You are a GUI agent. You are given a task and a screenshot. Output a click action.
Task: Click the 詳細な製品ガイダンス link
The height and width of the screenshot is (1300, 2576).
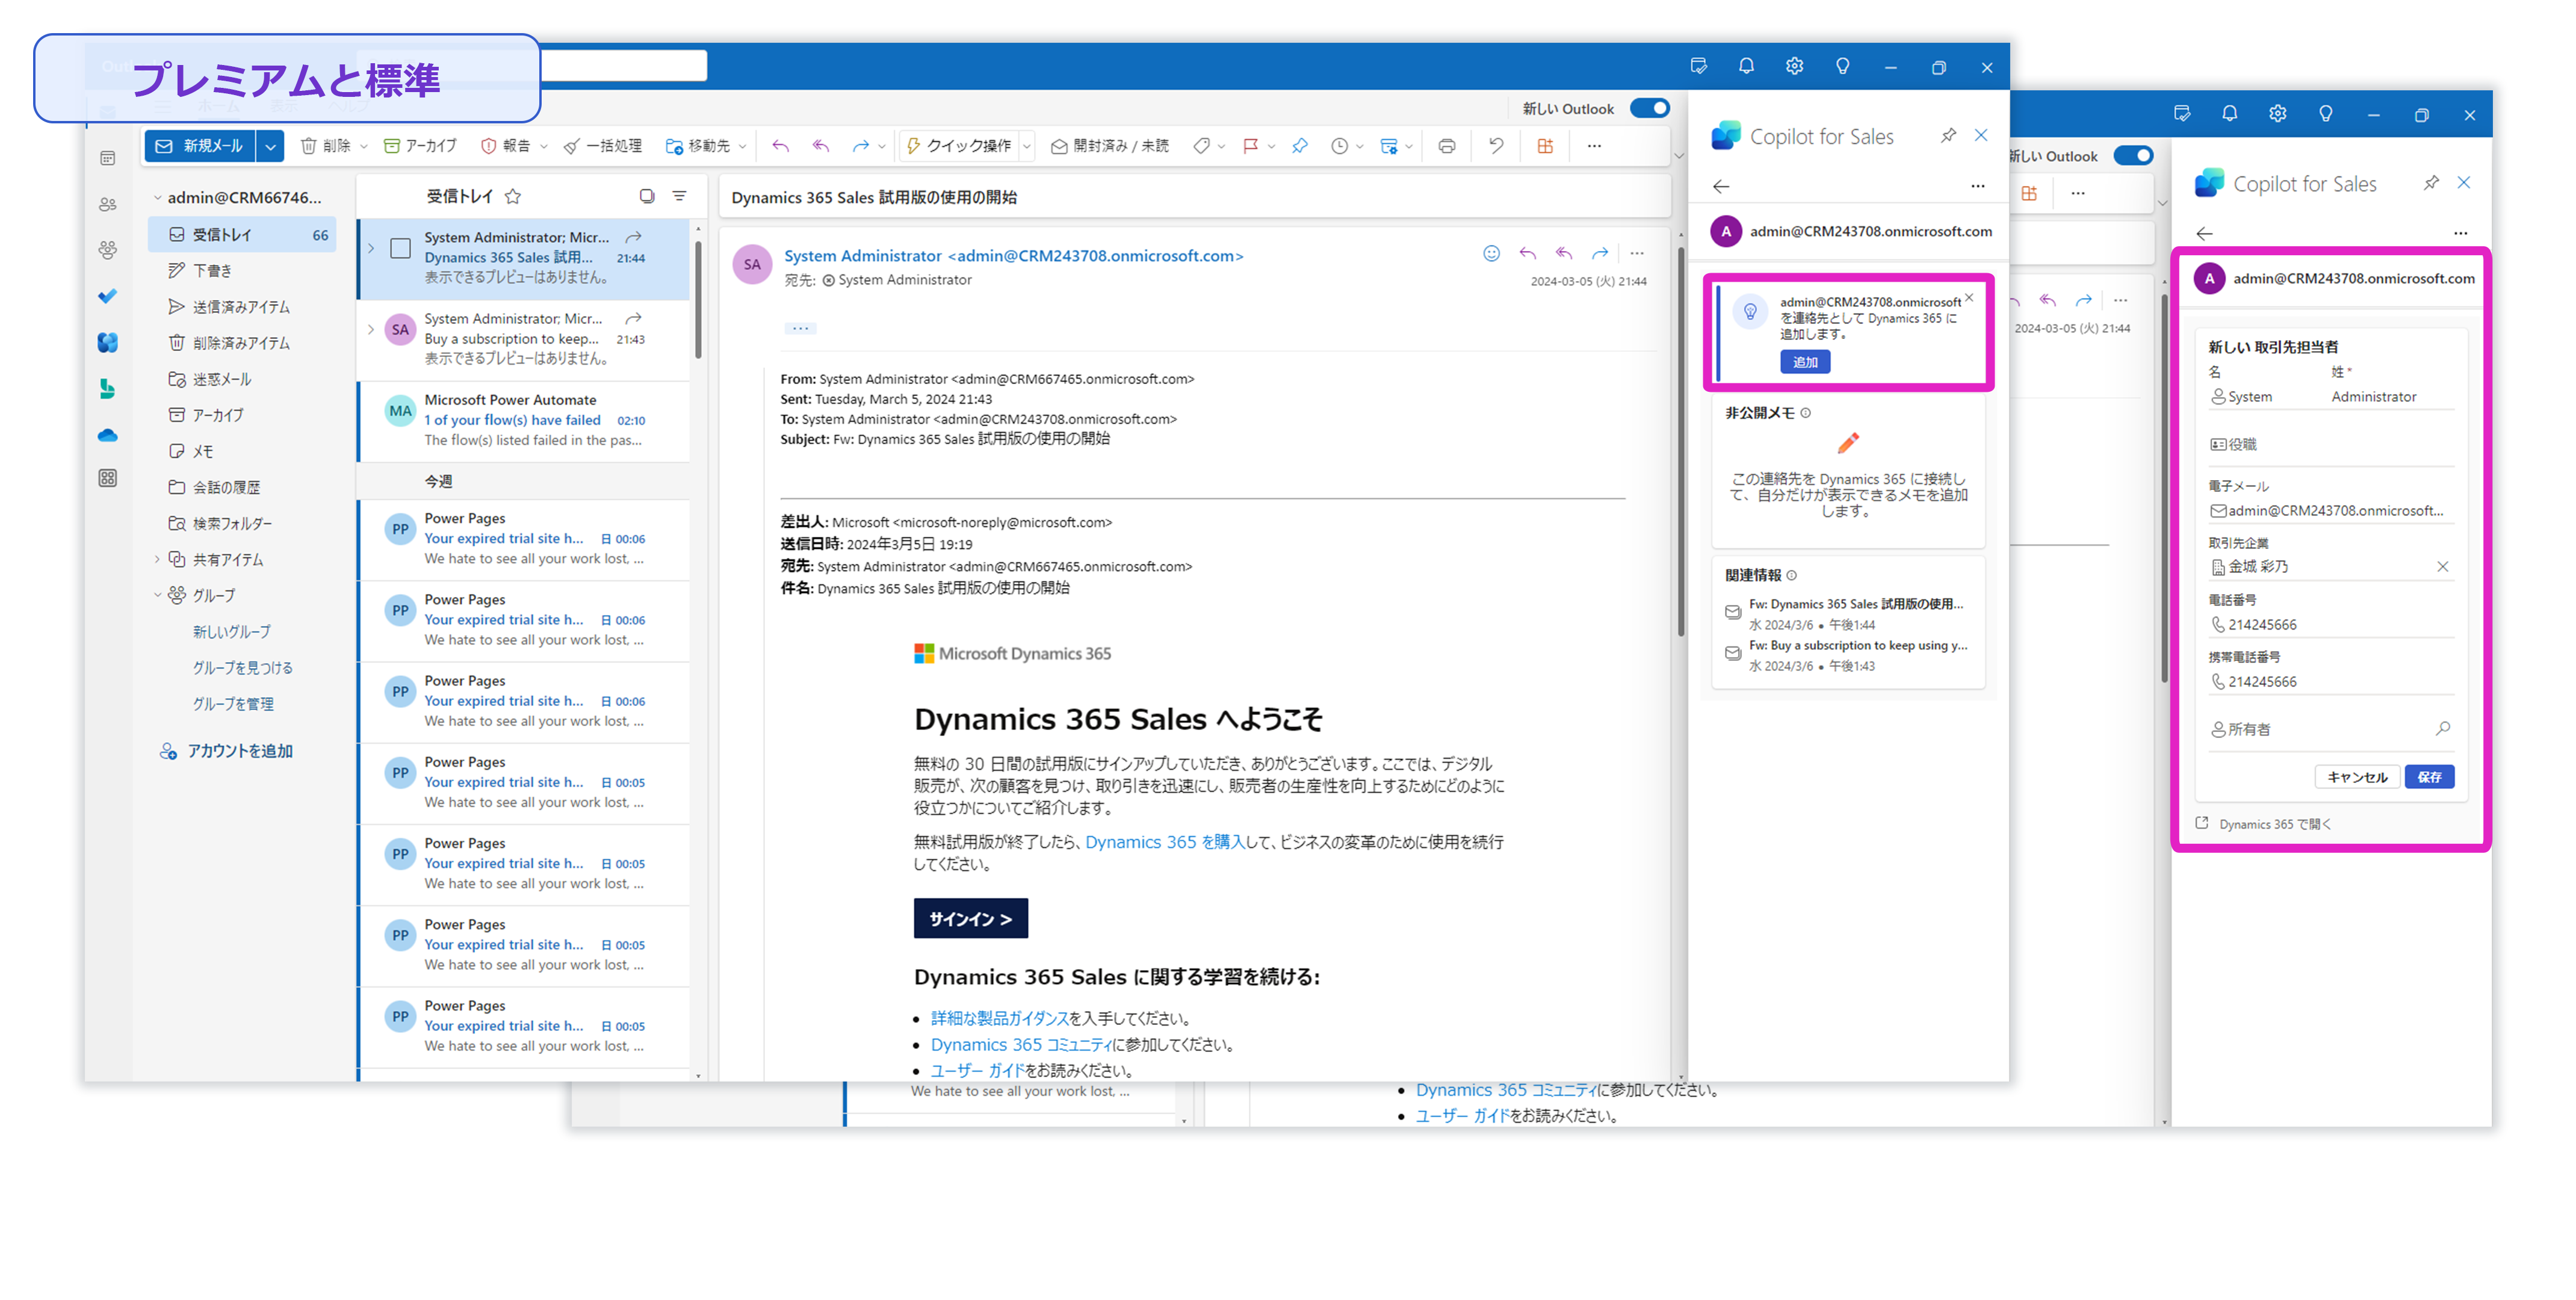(x=999, y=1018)
